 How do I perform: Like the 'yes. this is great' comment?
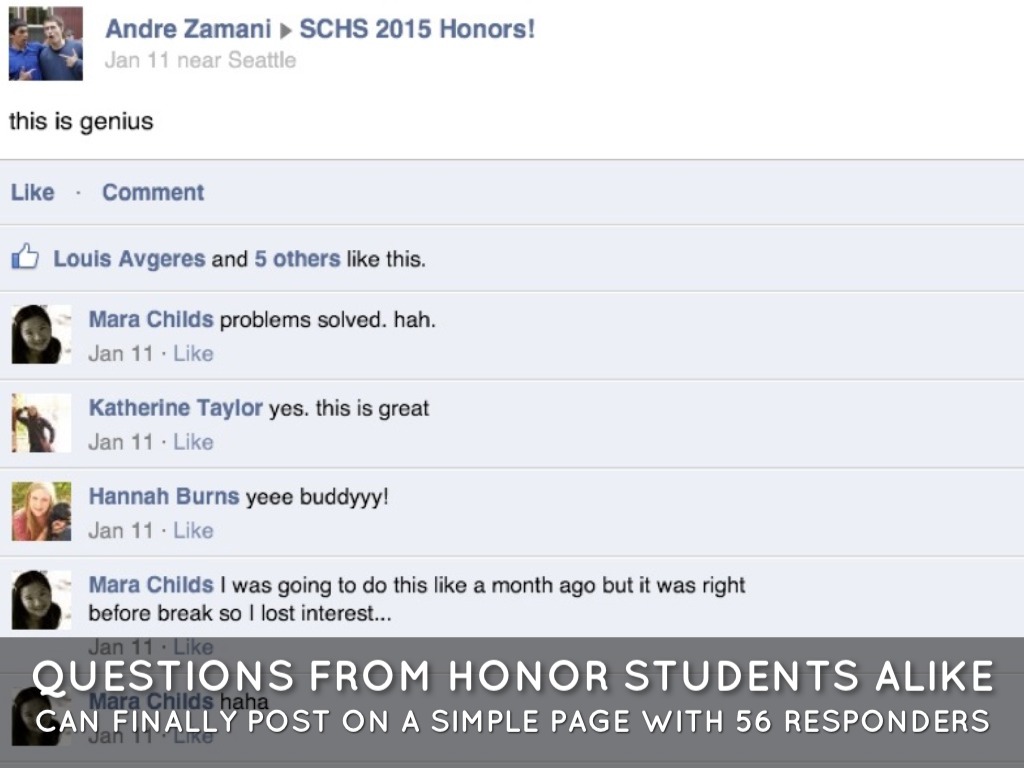pyautogui.click(x=193, y=441)
